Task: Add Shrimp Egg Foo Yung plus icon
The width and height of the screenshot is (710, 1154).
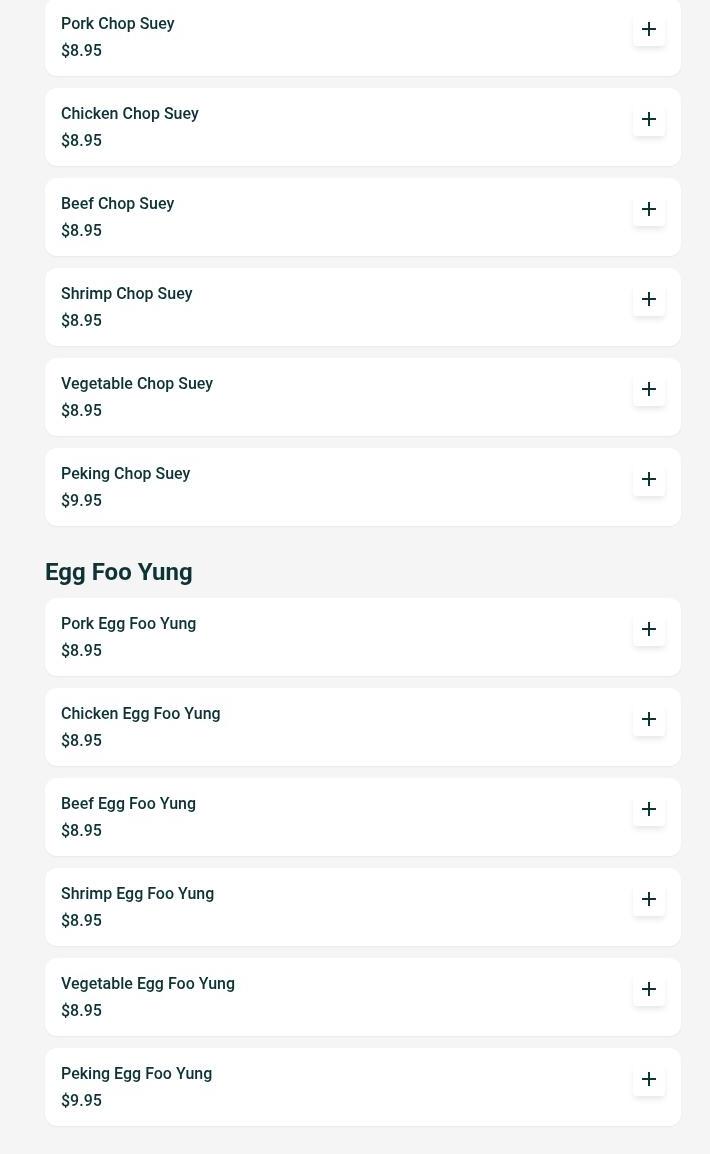Action: (x=648, y=899)
